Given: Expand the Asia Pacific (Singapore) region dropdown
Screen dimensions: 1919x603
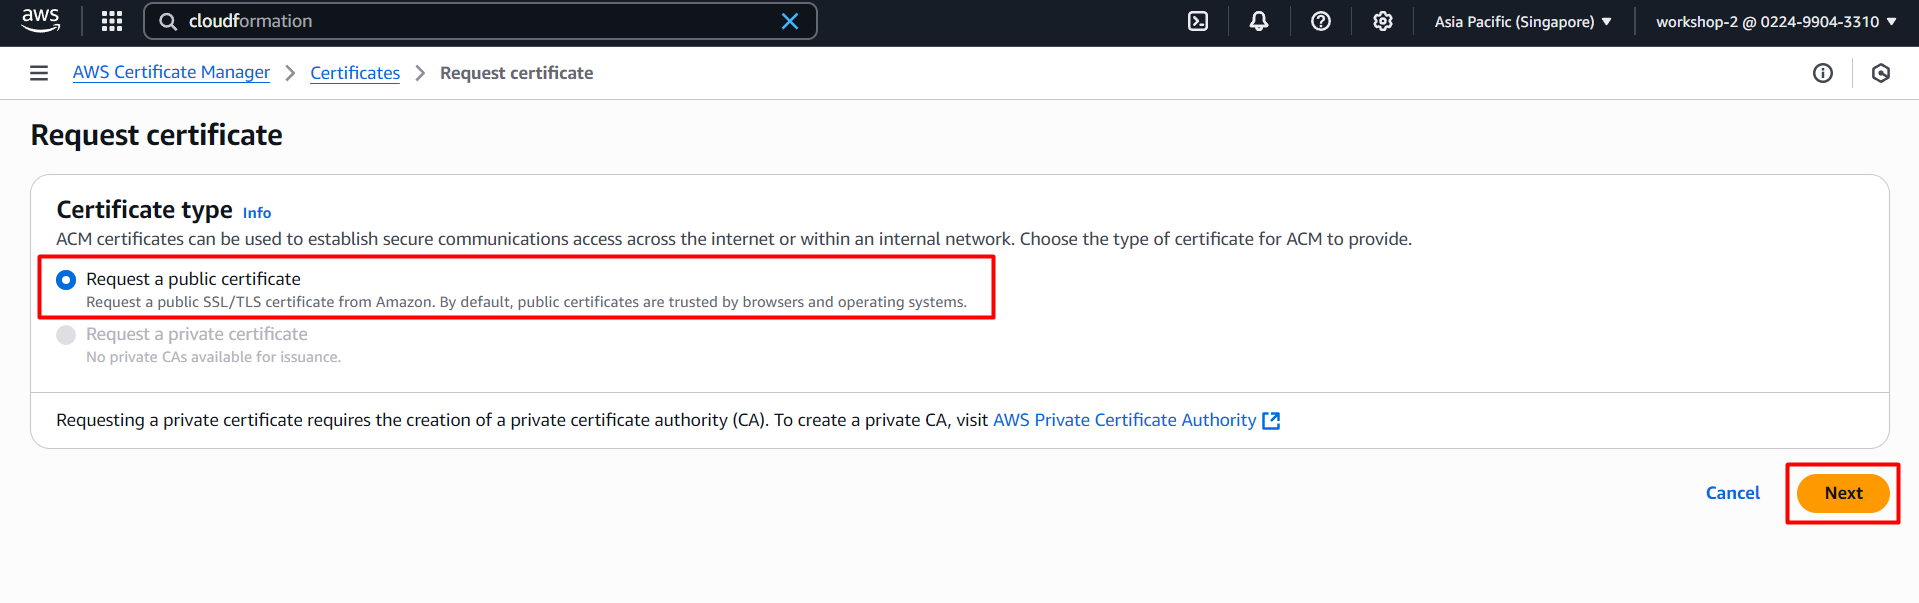Looking at the screenshot, I should (x=1522, y=21).
